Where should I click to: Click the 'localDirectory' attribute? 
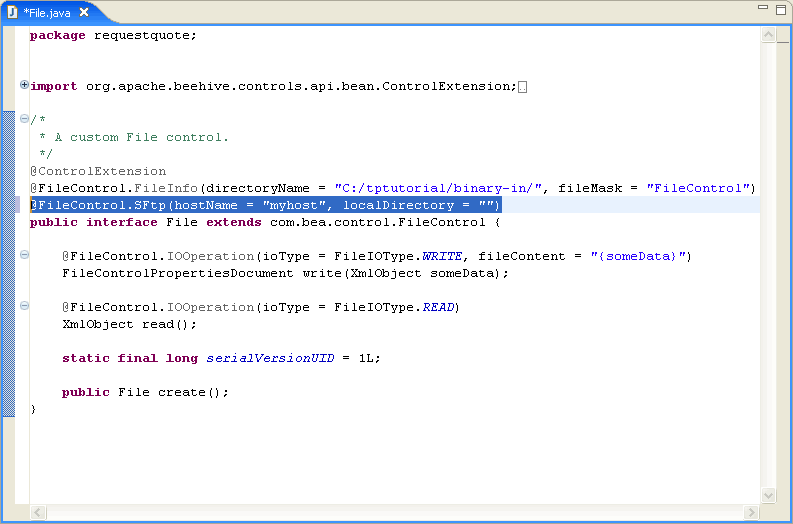pyautogui.click(x=399, y=205)
